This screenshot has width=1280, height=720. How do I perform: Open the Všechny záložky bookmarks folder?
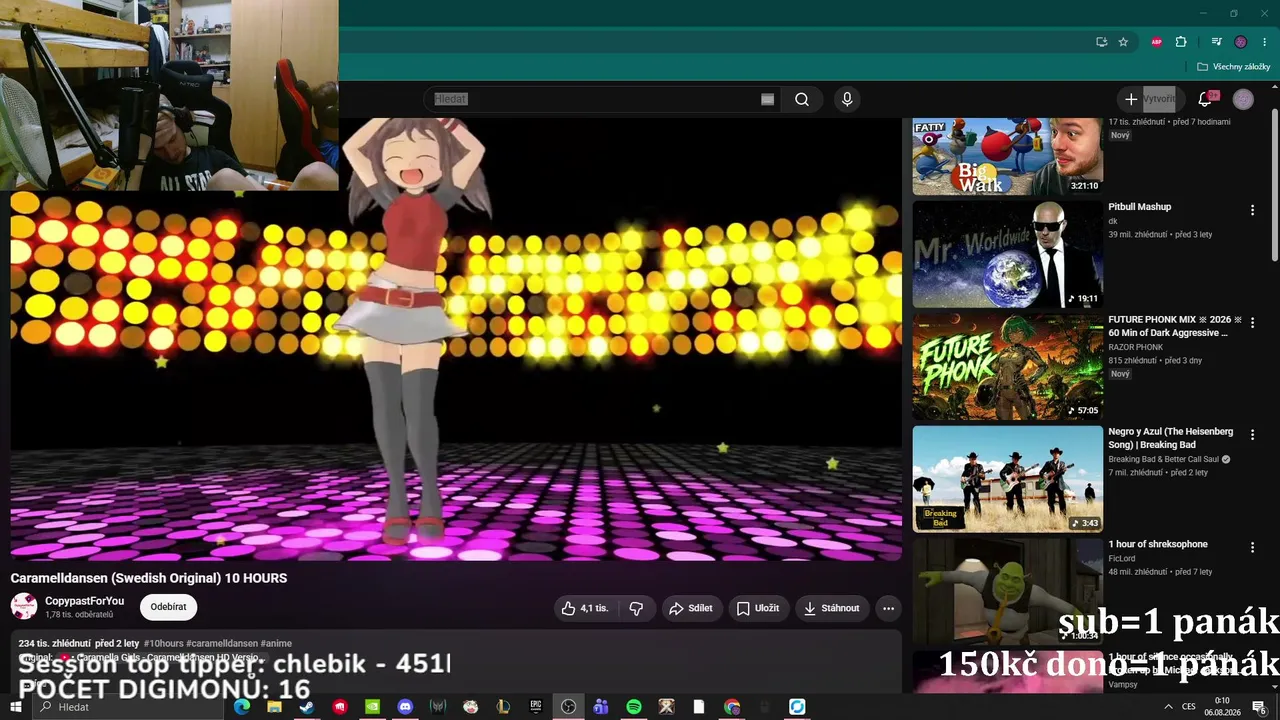point(1234,67)
